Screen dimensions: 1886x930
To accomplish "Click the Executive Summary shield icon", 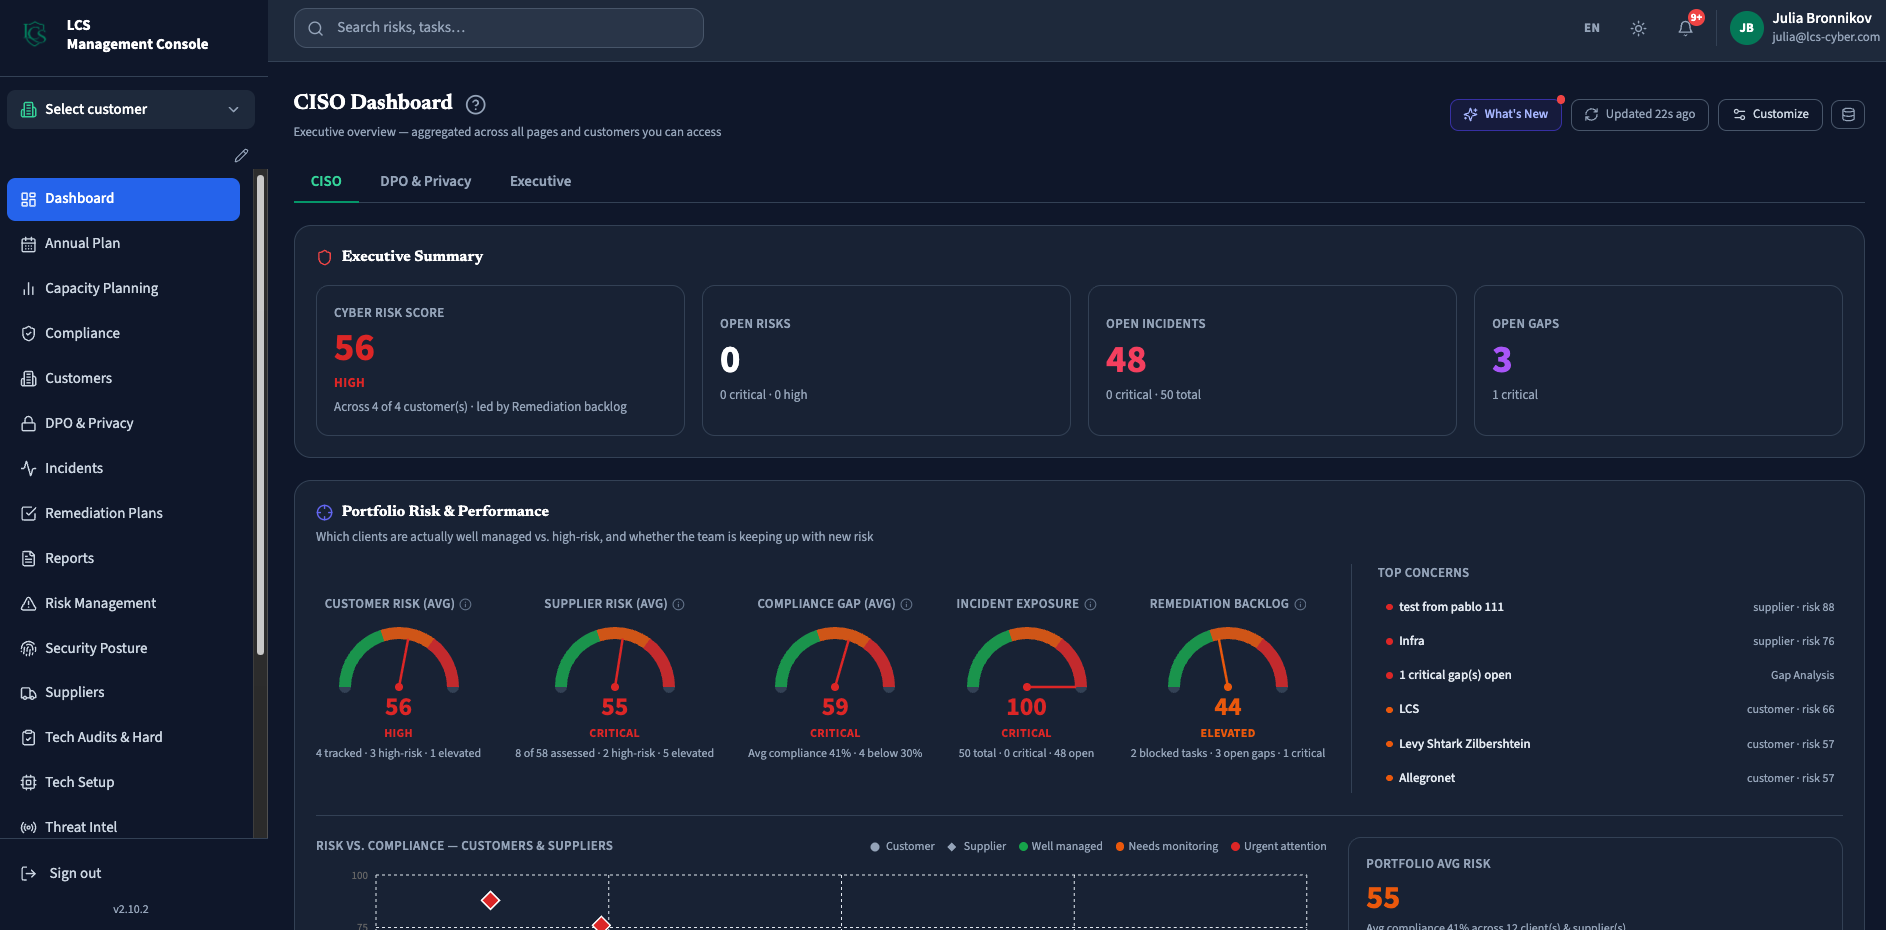I will click(324, 257).
